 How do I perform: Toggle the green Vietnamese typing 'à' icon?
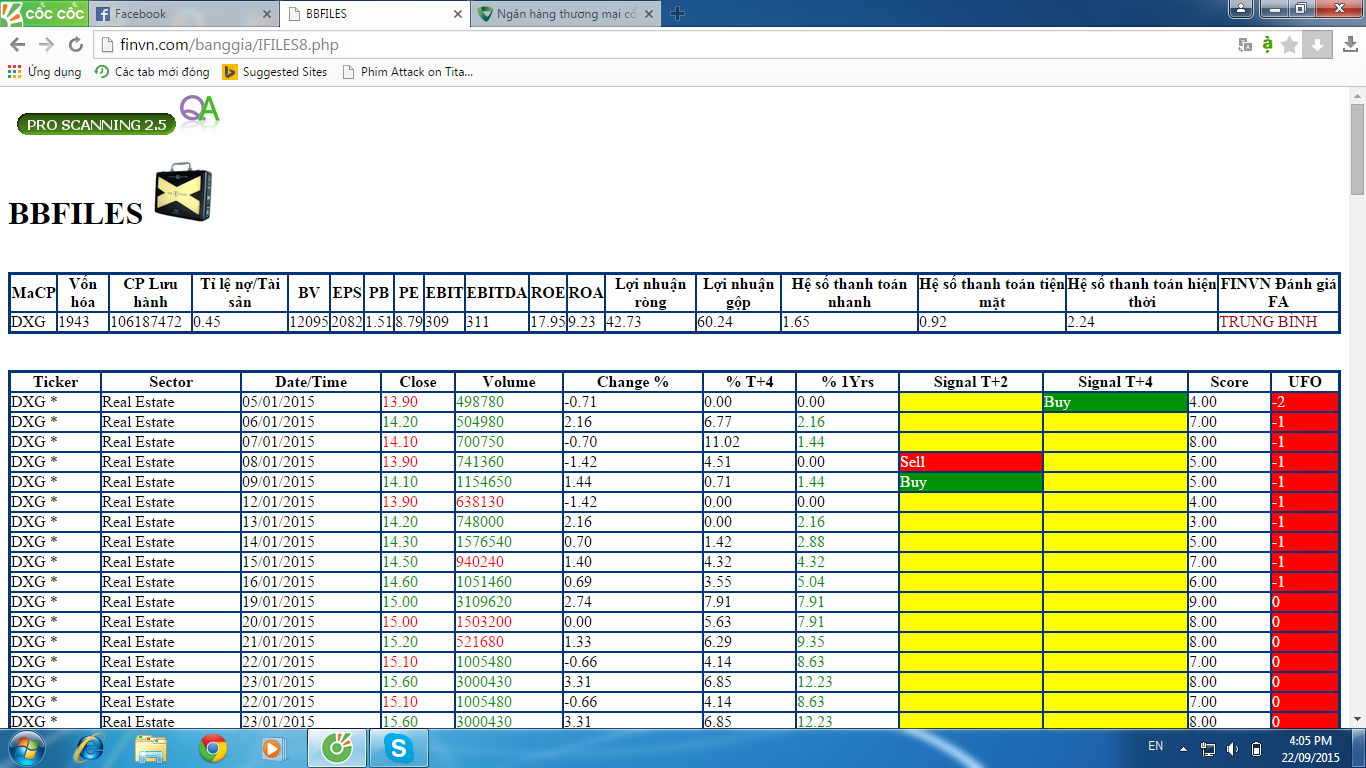(1267, 45)
